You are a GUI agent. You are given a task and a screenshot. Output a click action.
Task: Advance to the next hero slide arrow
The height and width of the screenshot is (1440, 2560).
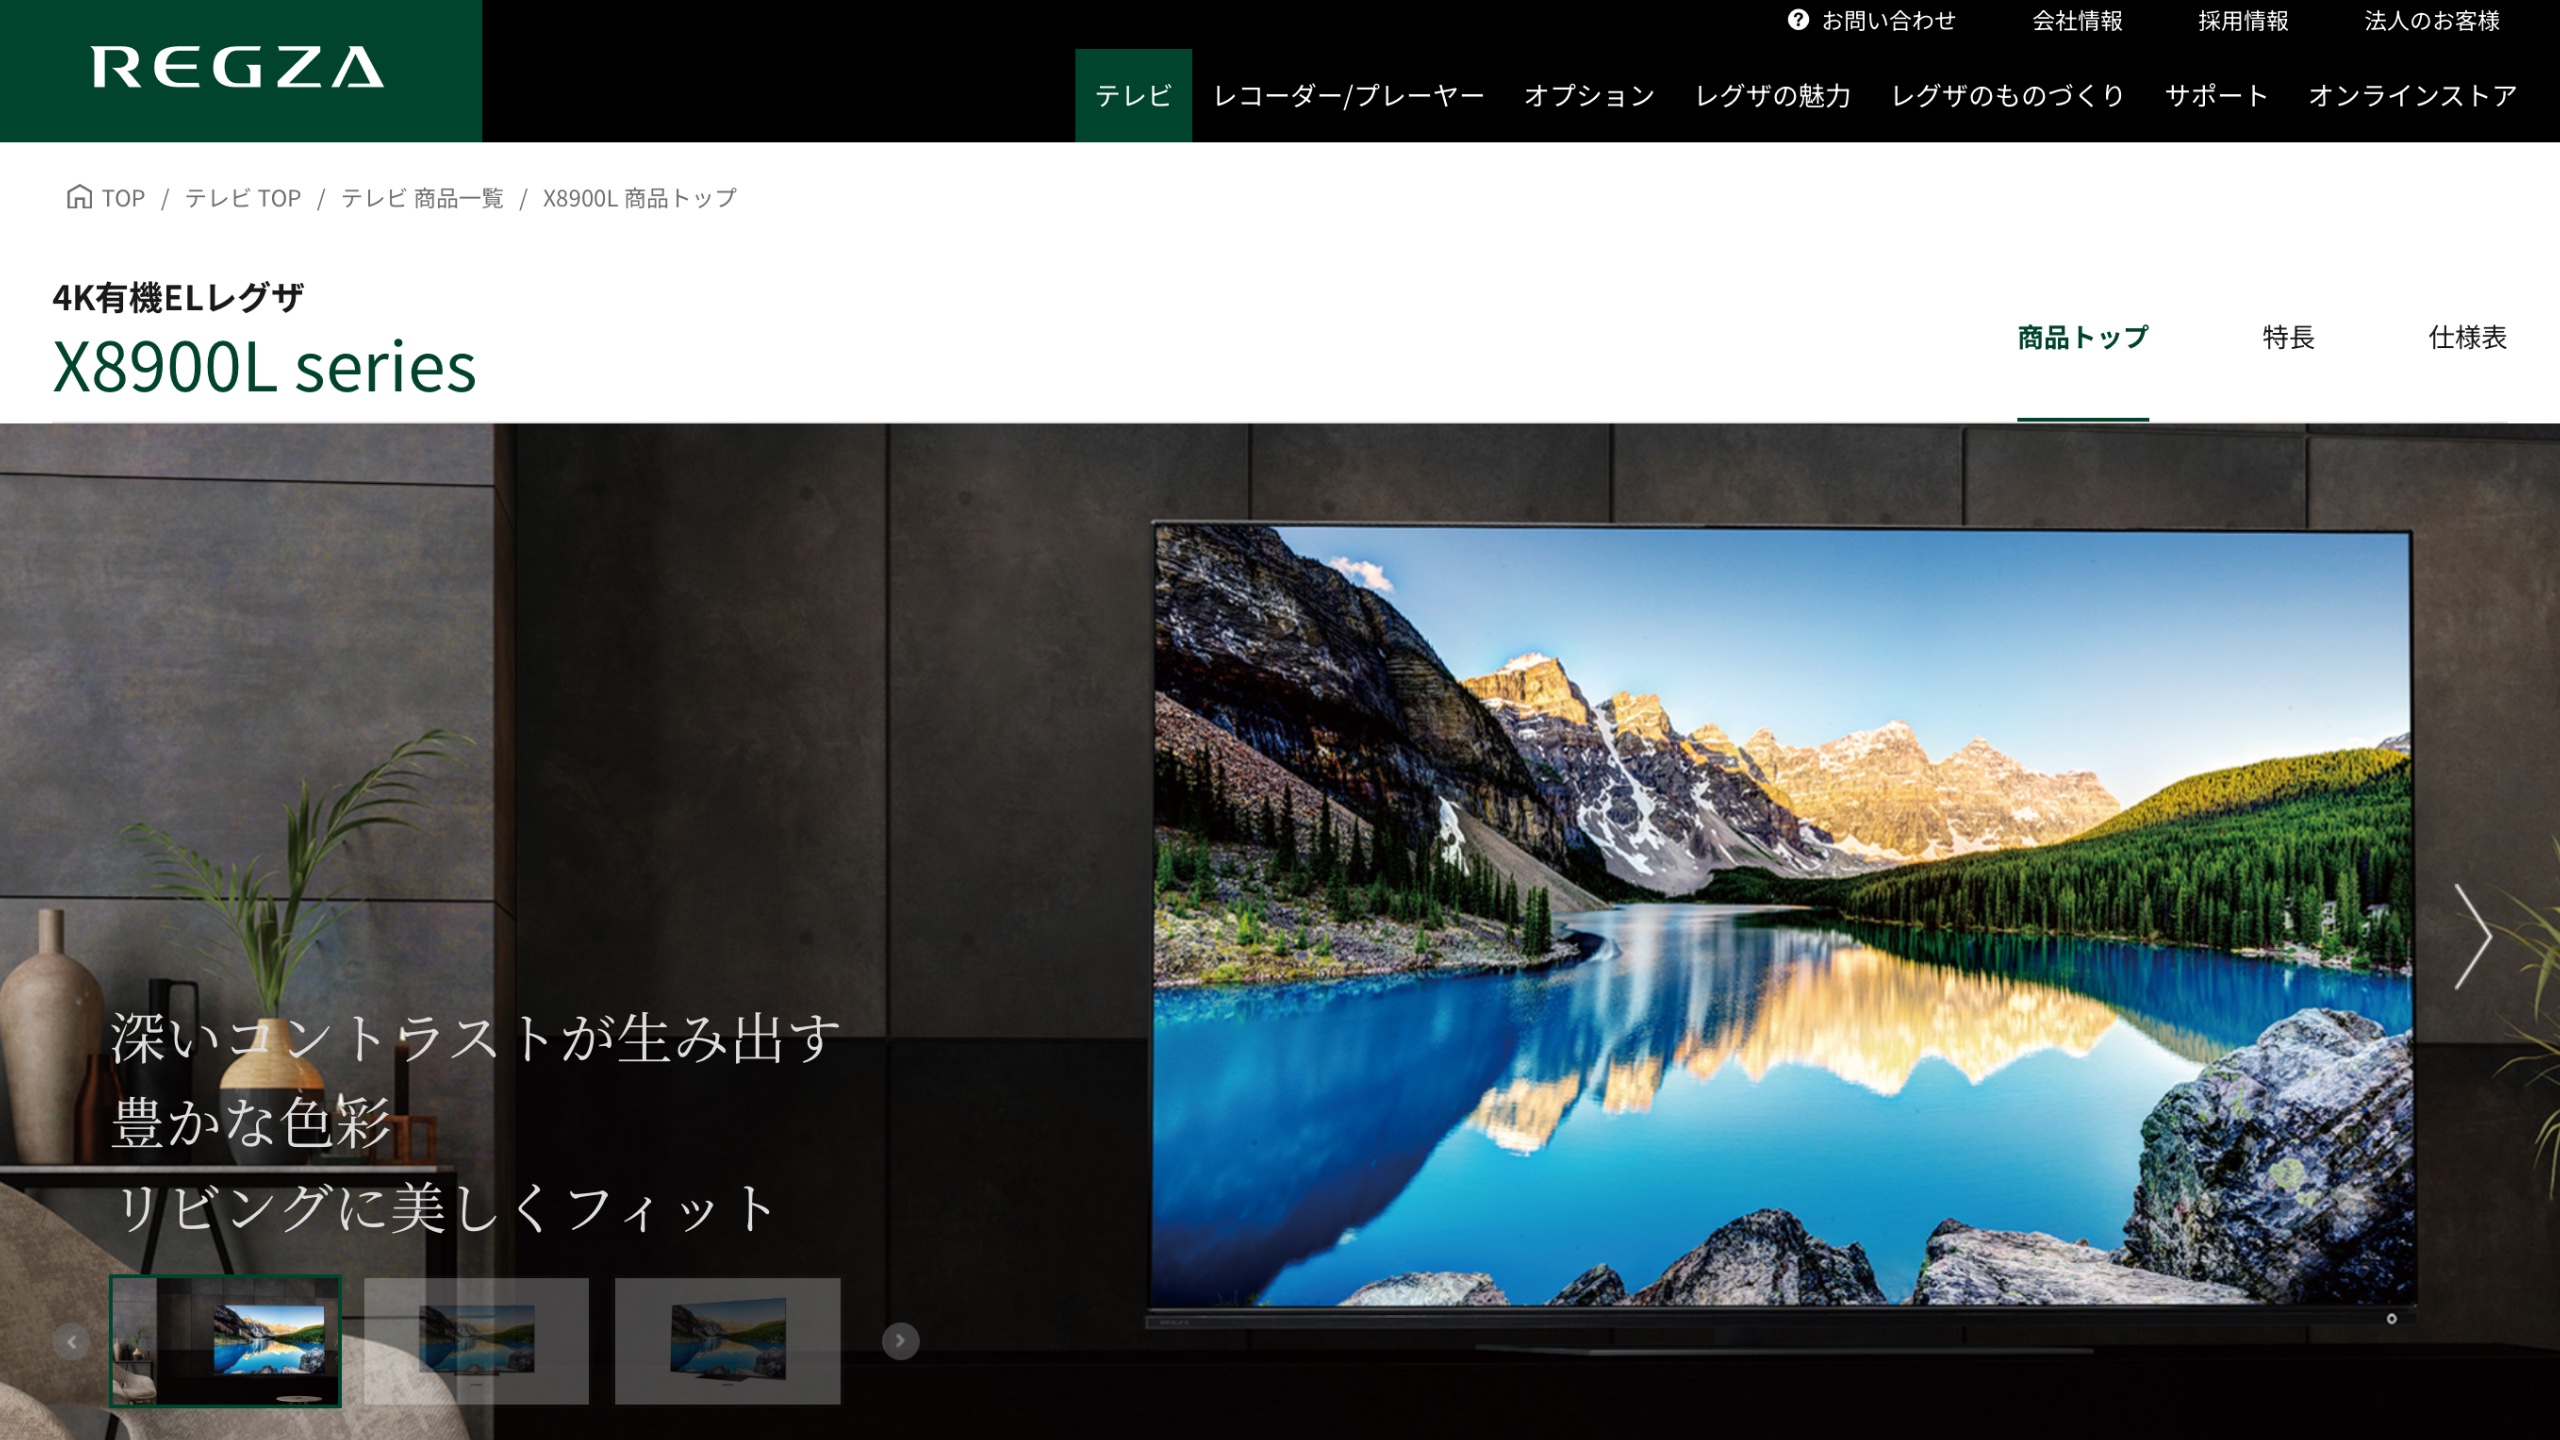(x=2472, y=937)
